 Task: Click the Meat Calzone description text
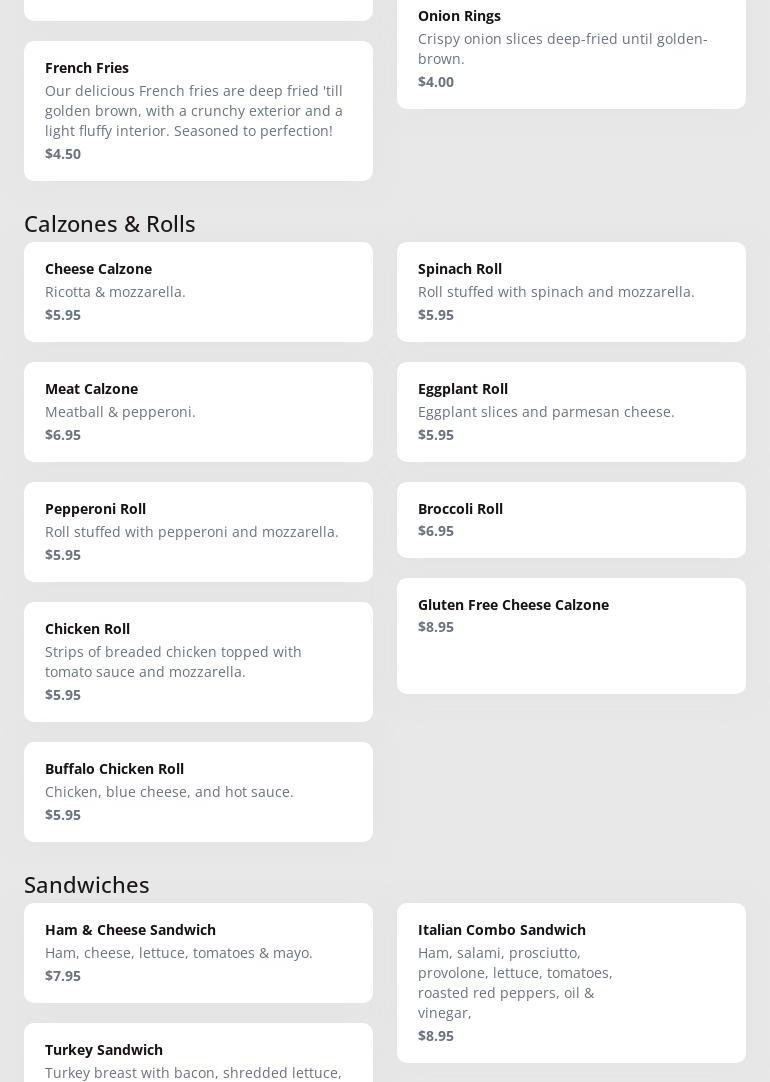(x=120, y=412)
